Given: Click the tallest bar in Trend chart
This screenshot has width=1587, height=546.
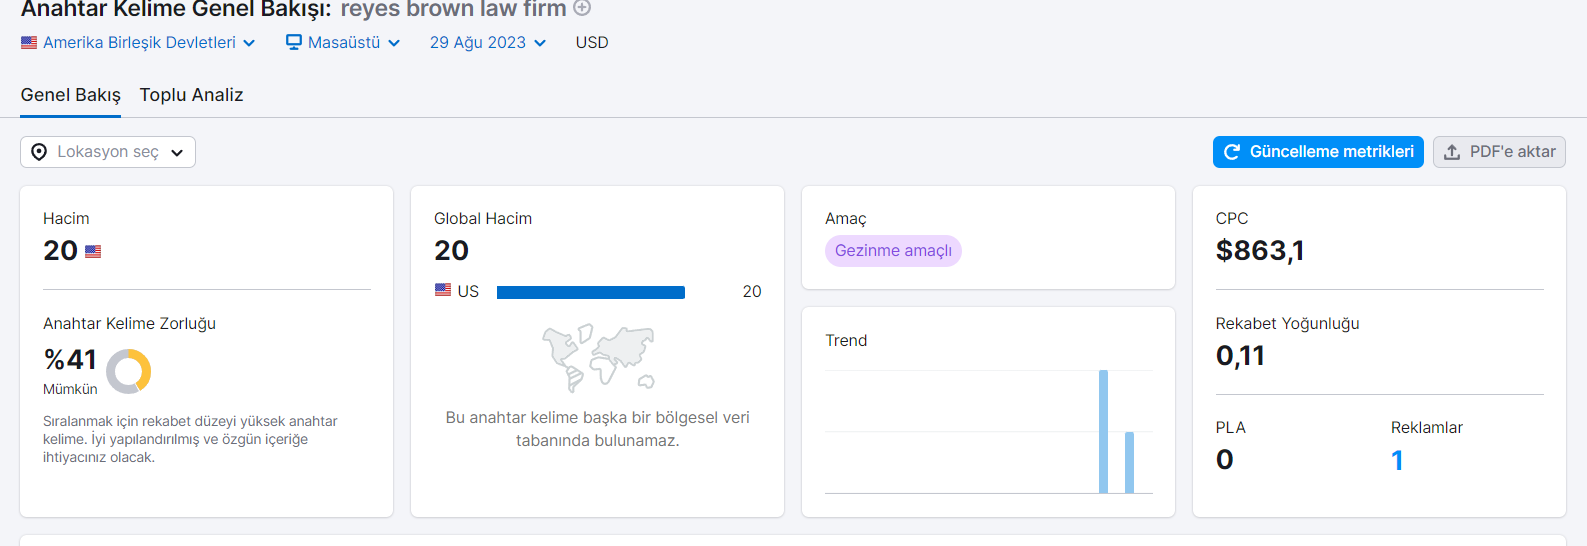Looking at the screenshot, I should [x=1103, y=432].
